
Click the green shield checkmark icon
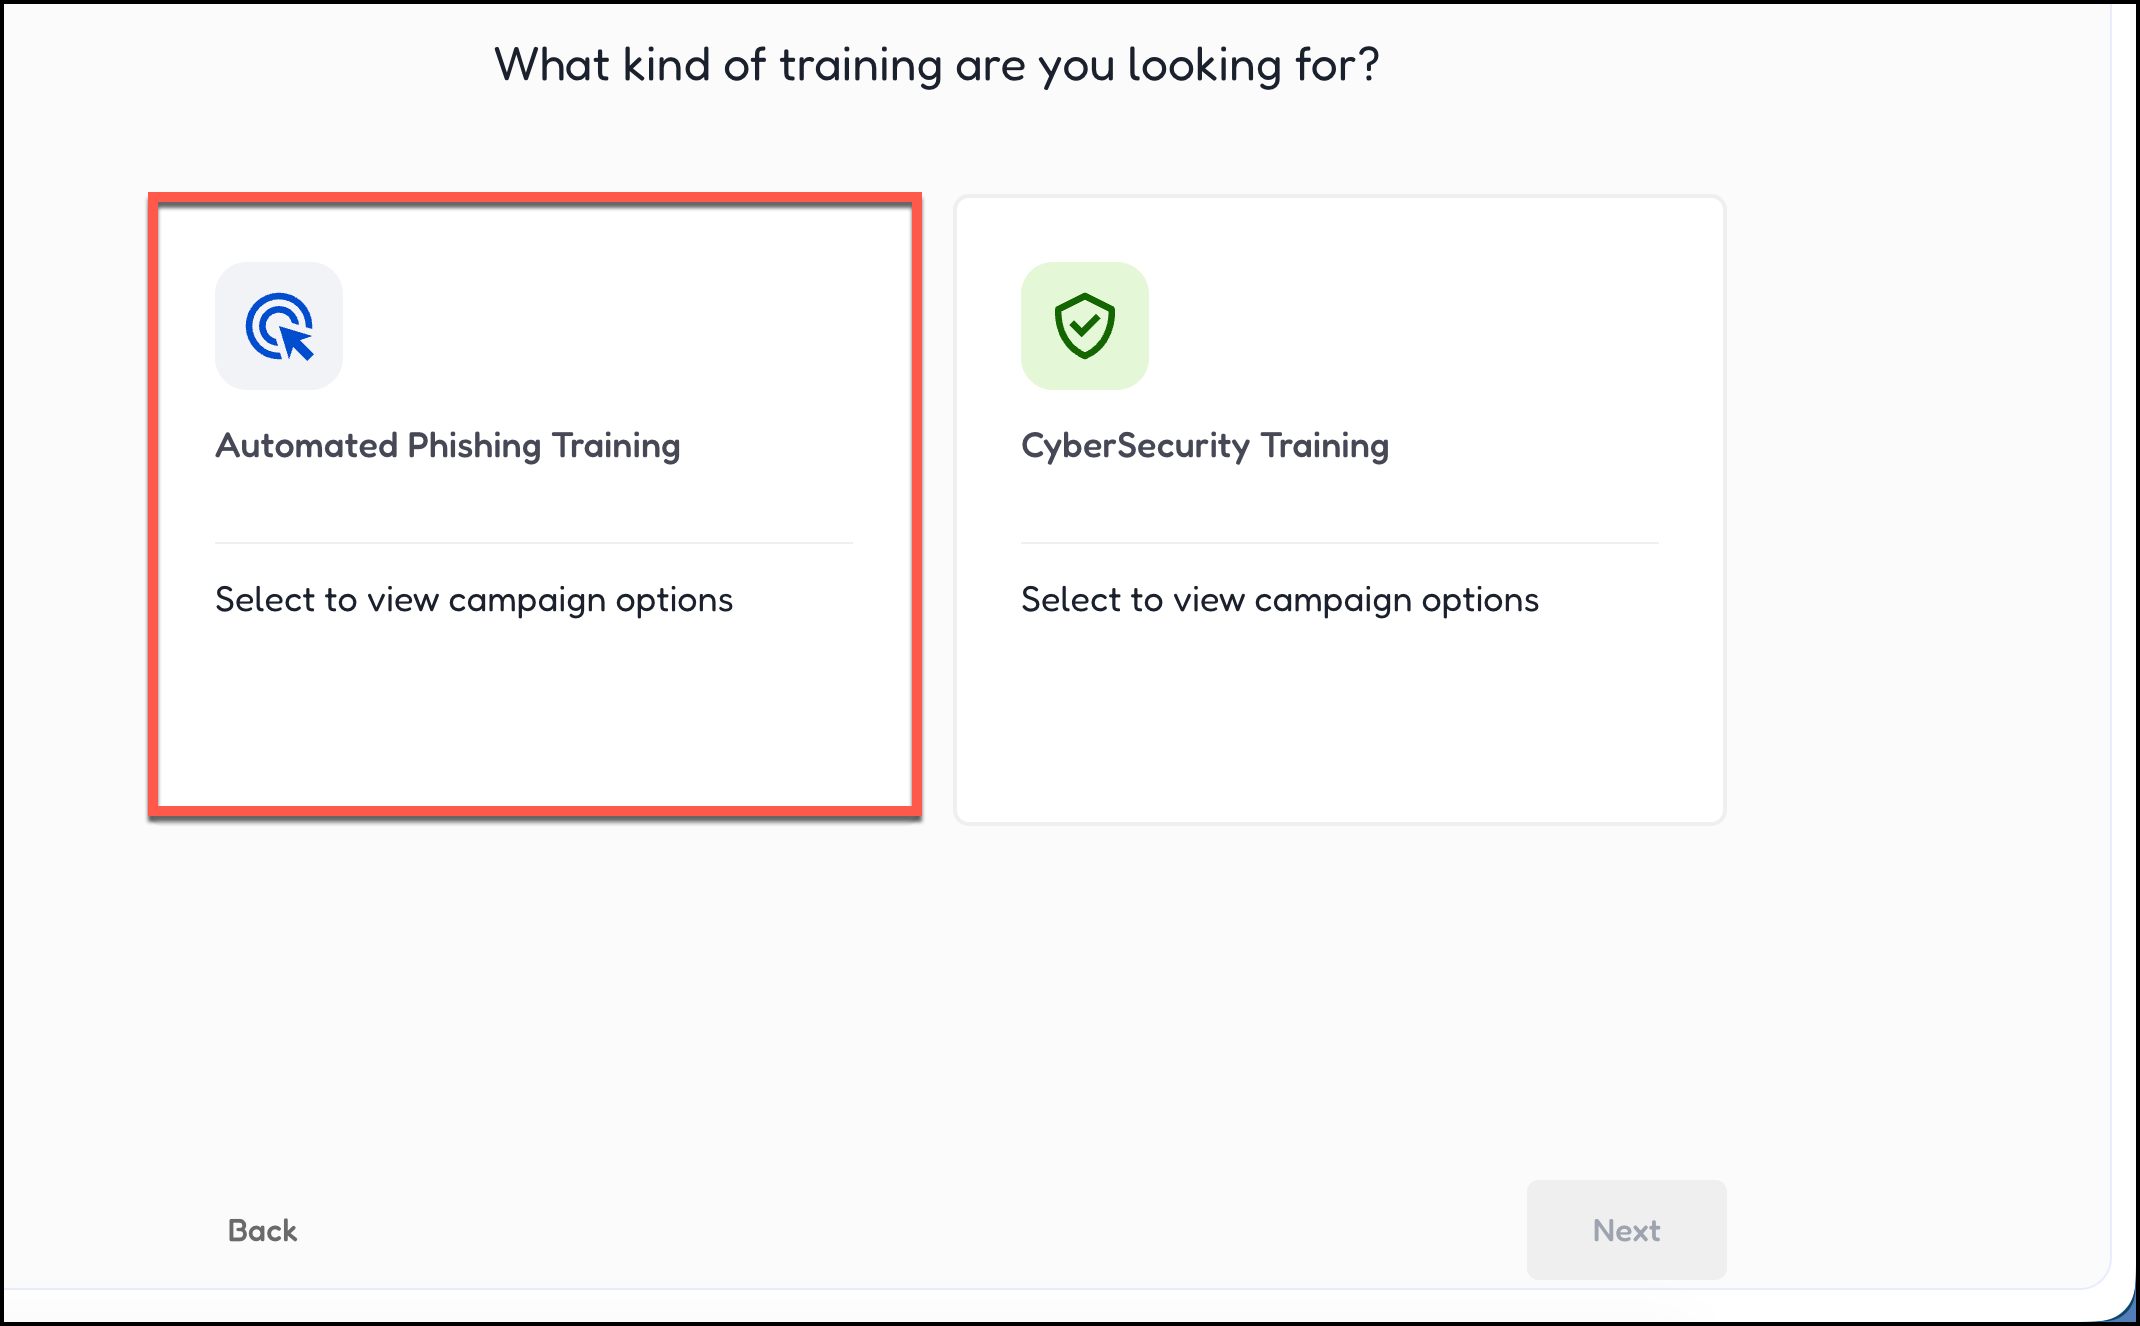1084,326
